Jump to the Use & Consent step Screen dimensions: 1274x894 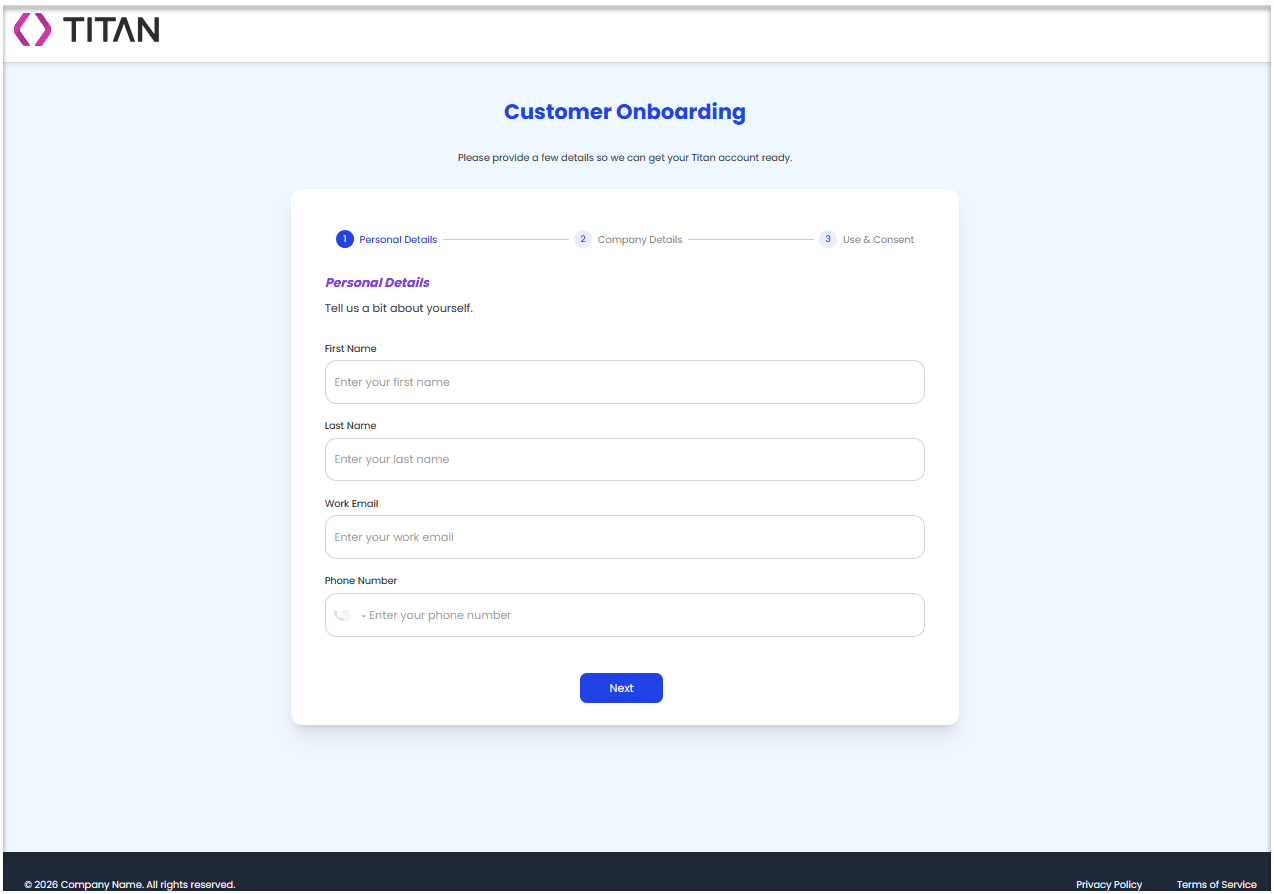[877, 239]
